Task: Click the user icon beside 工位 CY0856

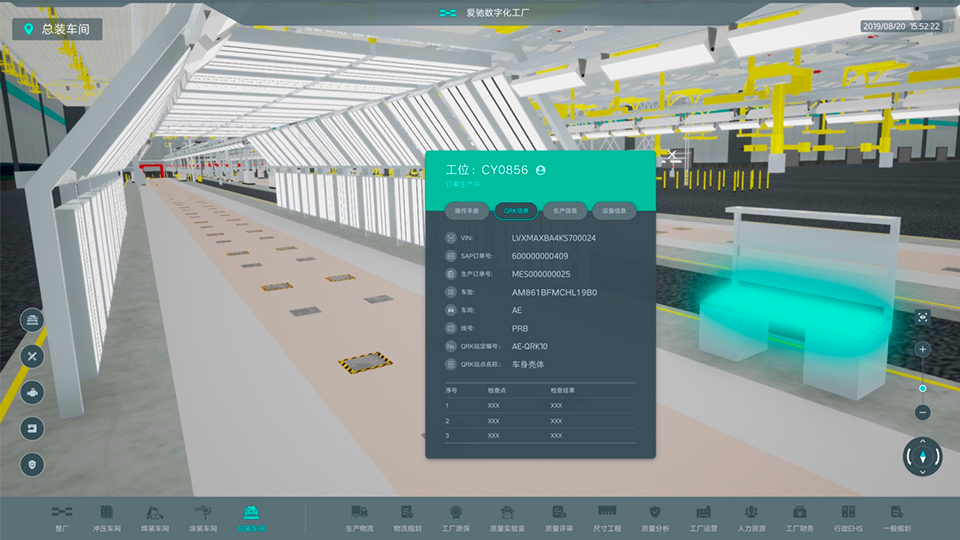Action: click(x=541, y=170)
